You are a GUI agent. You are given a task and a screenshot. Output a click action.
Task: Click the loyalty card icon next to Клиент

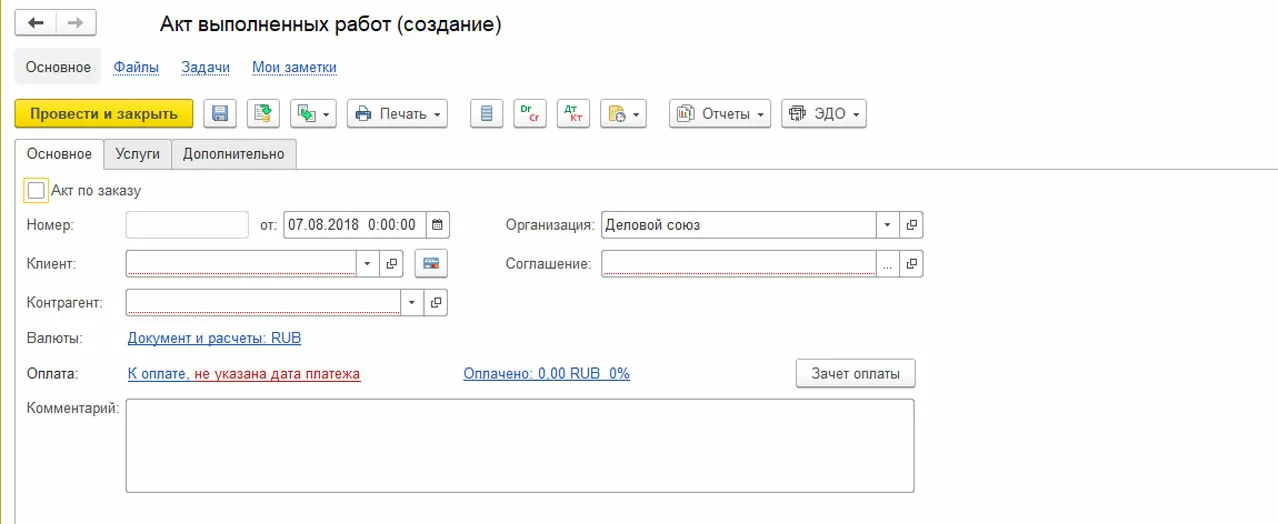432,264
